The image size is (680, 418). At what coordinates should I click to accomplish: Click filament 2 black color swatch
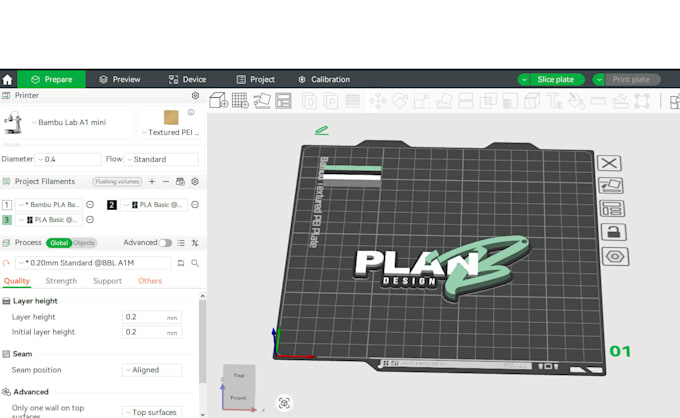point(112,205)
